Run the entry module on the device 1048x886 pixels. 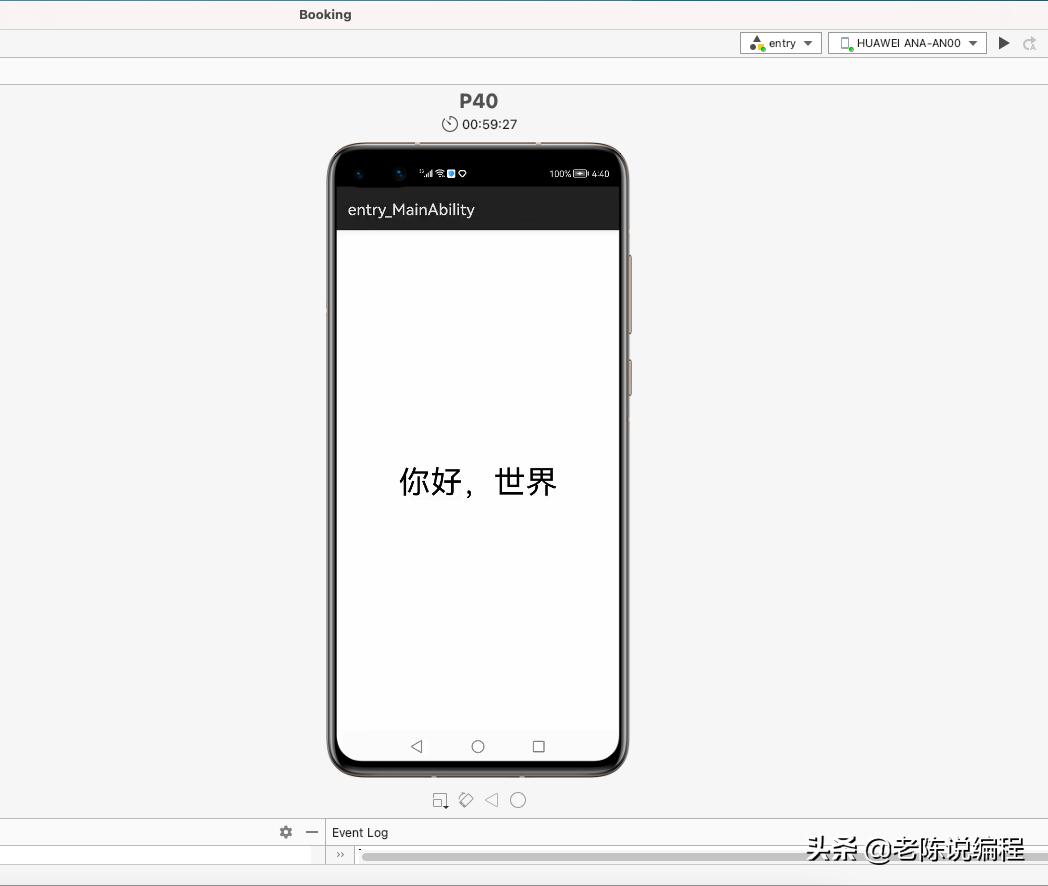coord(1004,43)
